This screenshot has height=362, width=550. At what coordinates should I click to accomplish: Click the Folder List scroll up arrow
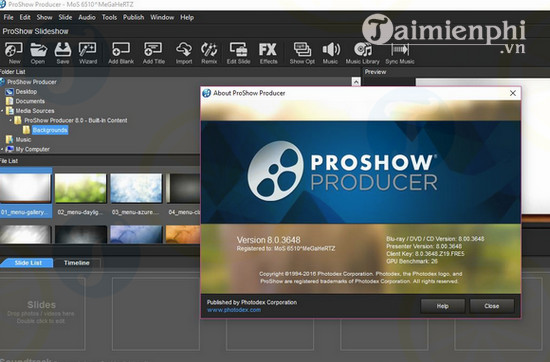(x=356, y=82)
